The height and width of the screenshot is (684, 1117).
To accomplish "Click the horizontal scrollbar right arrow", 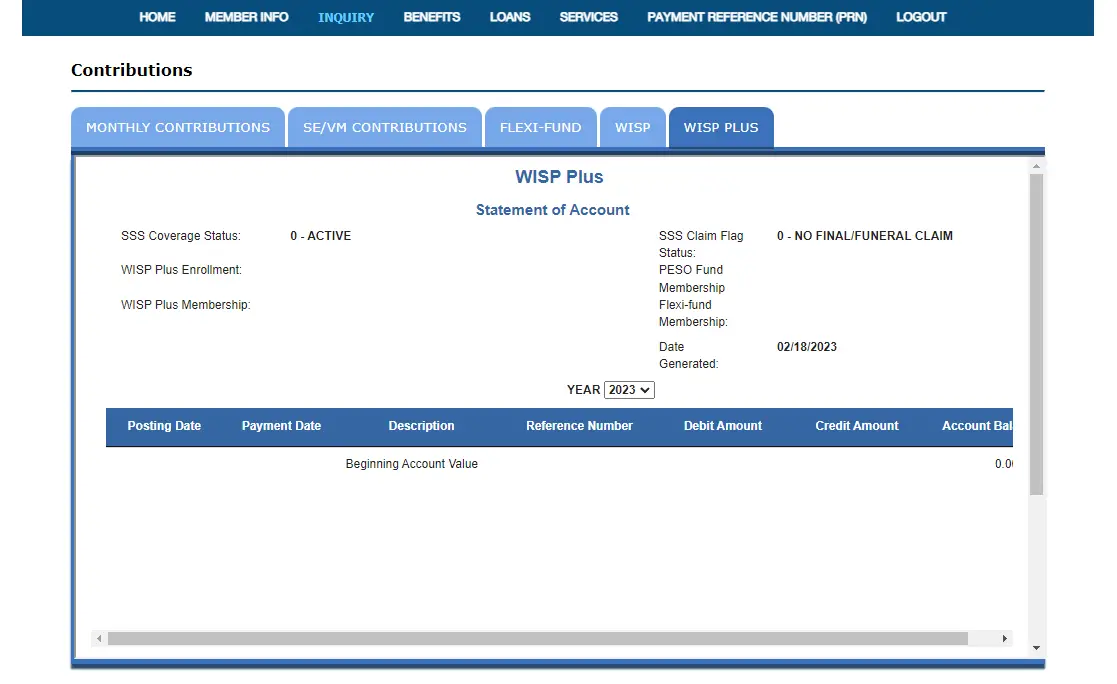I will (x=1005, y=638).
